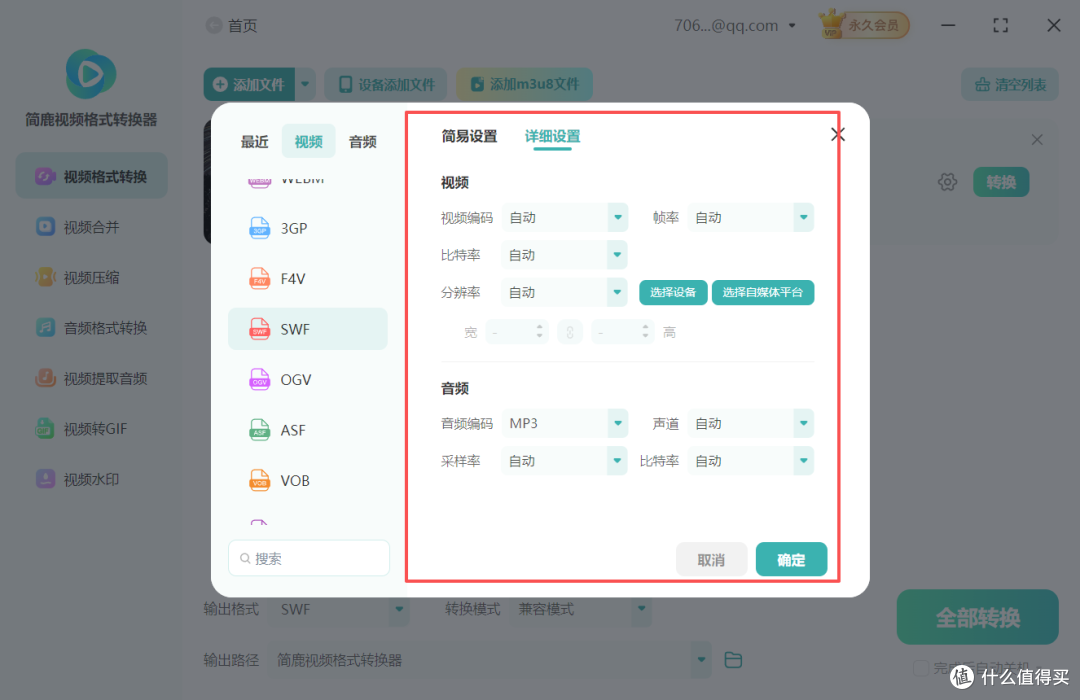Open the account 706...@qq.com menu
The image size is (1080, 700).
pos(735,25)
